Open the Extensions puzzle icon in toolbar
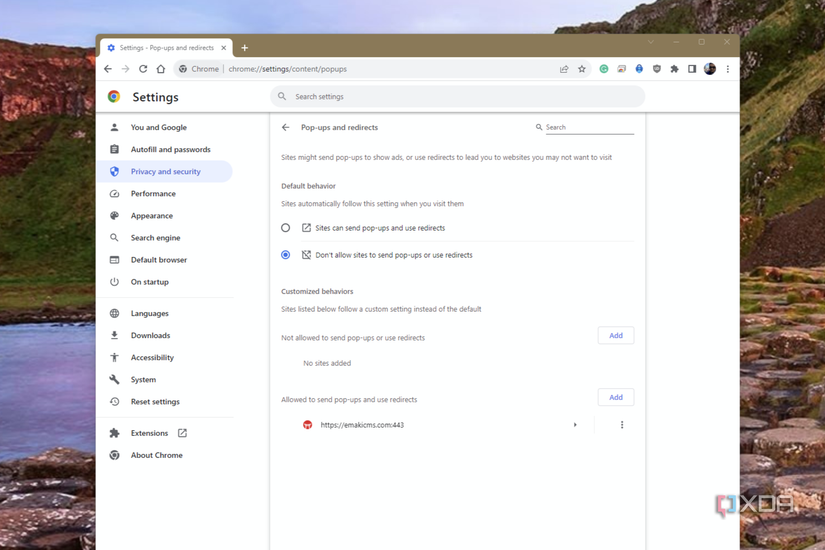This screenshot has width=825, height=550. click(x=675, y=69)
